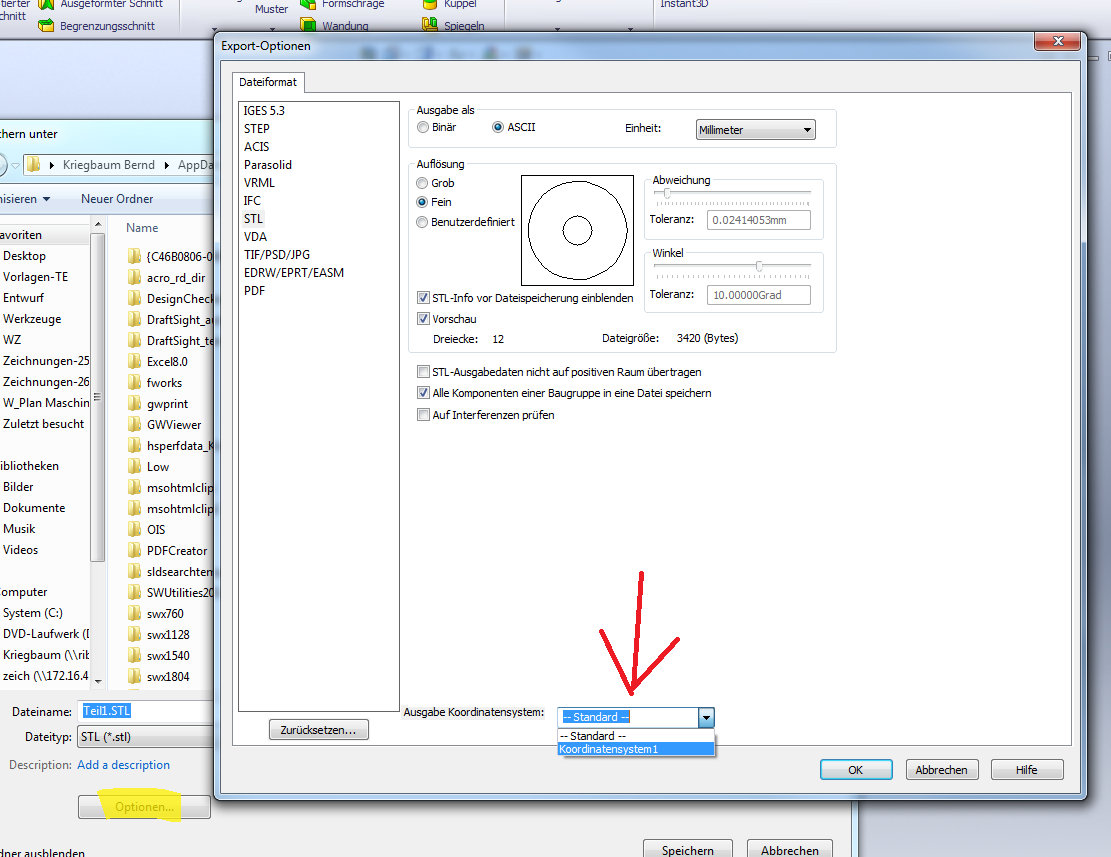This screenshot has height=857, width=1111.
Task: Click the Winkel Toleranz field
Action: (759, 295)
